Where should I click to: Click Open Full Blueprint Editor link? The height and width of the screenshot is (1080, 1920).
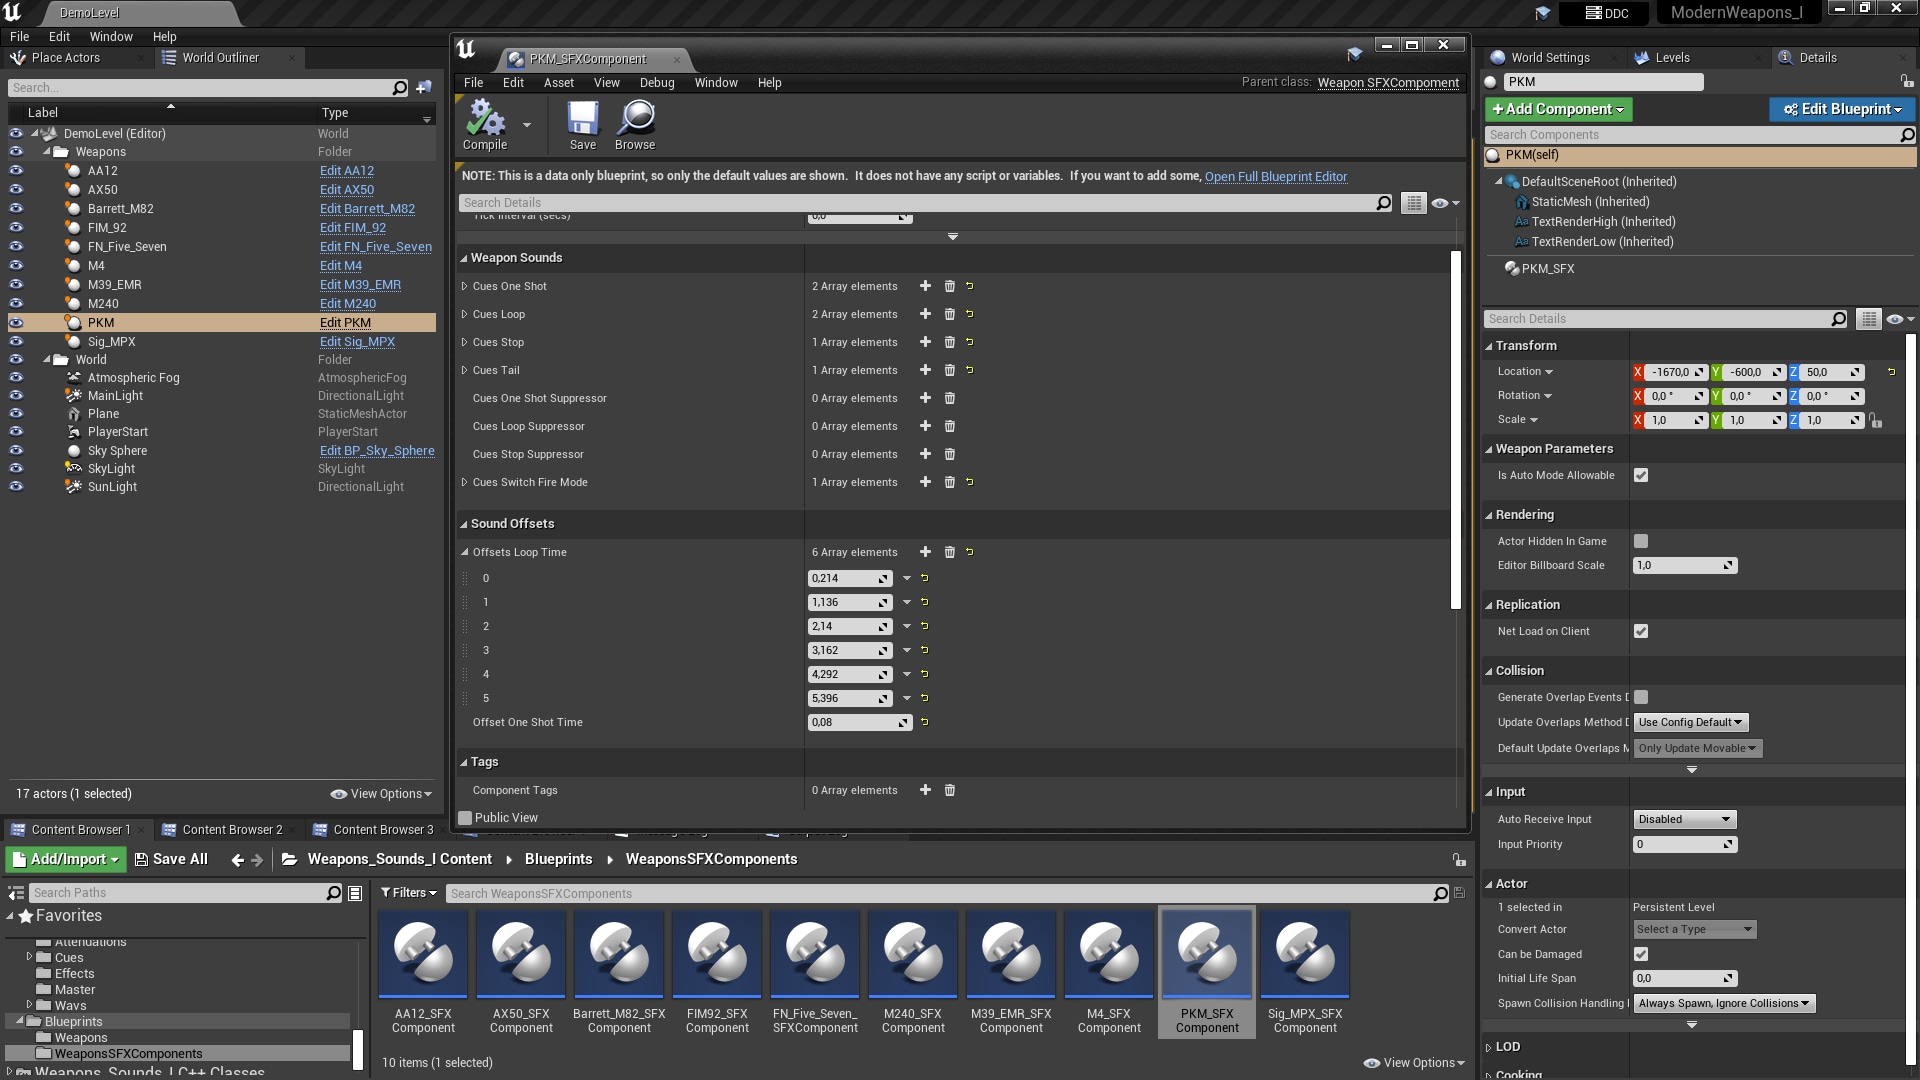pyautogui.click(x=1276, y=176)
